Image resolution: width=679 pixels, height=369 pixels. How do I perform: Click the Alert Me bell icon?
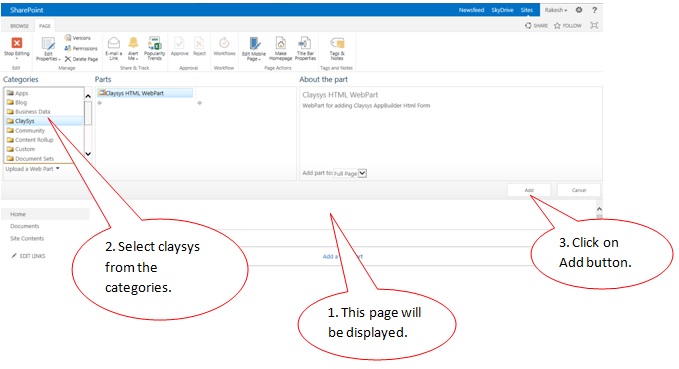click(x=133, y=42)
